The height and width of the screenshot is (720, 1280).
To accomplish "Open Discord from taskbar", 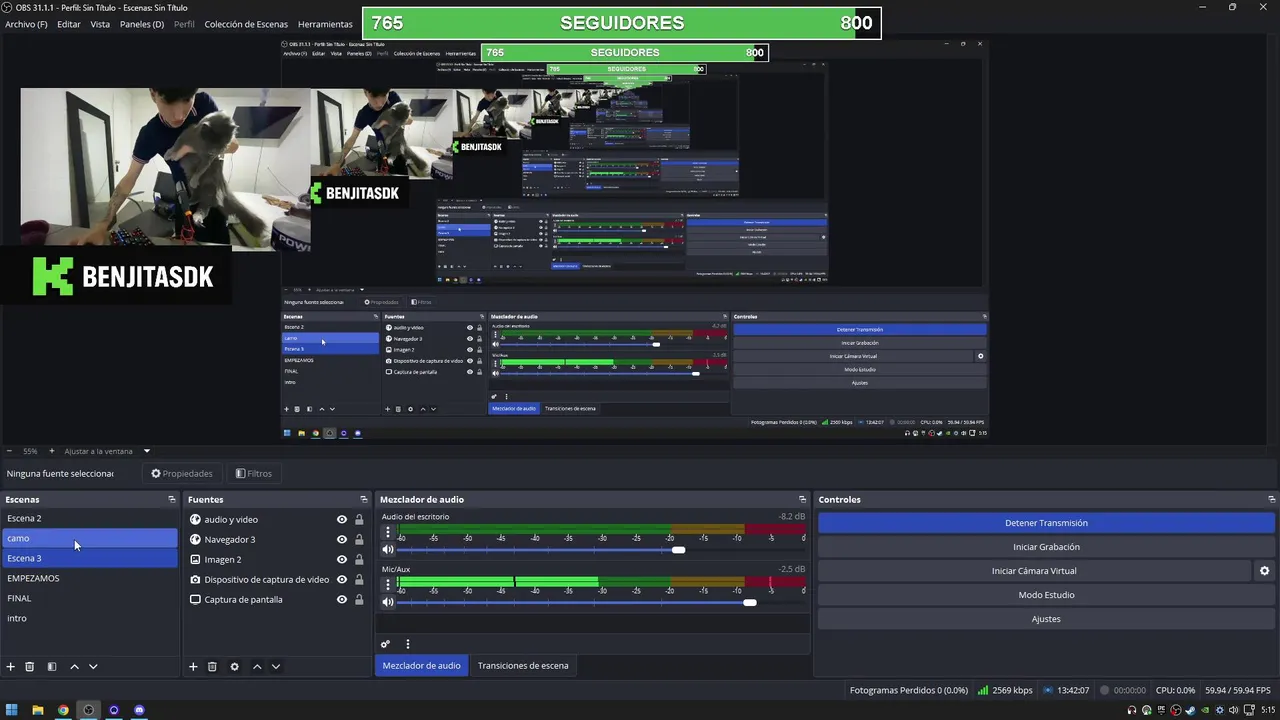I will click(139, 710).
